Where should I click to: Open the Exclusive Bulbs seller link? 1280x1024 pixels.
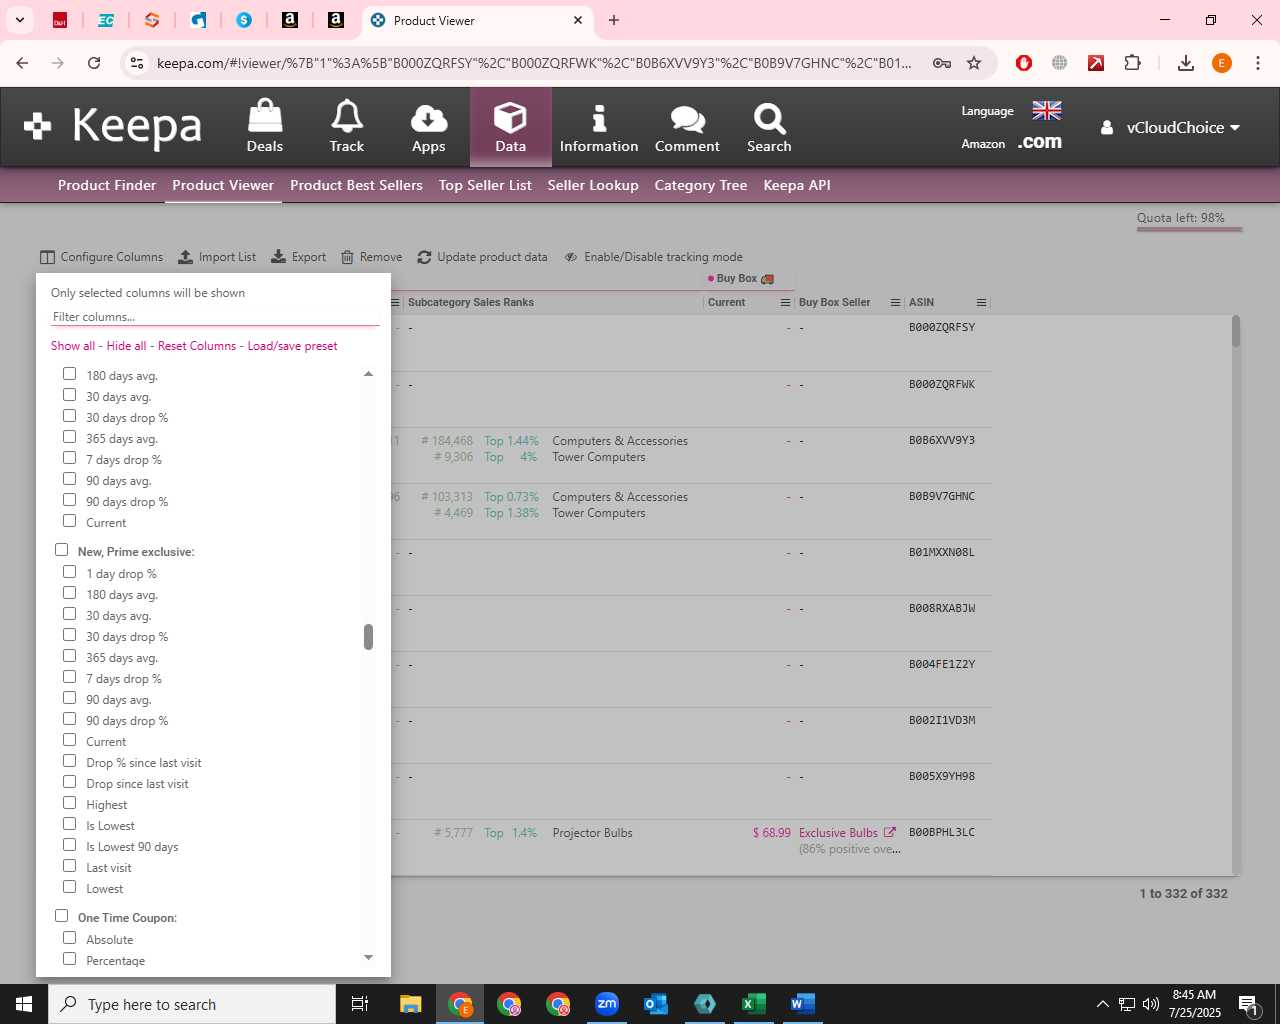pyautogui.click(x=838, y=833)
